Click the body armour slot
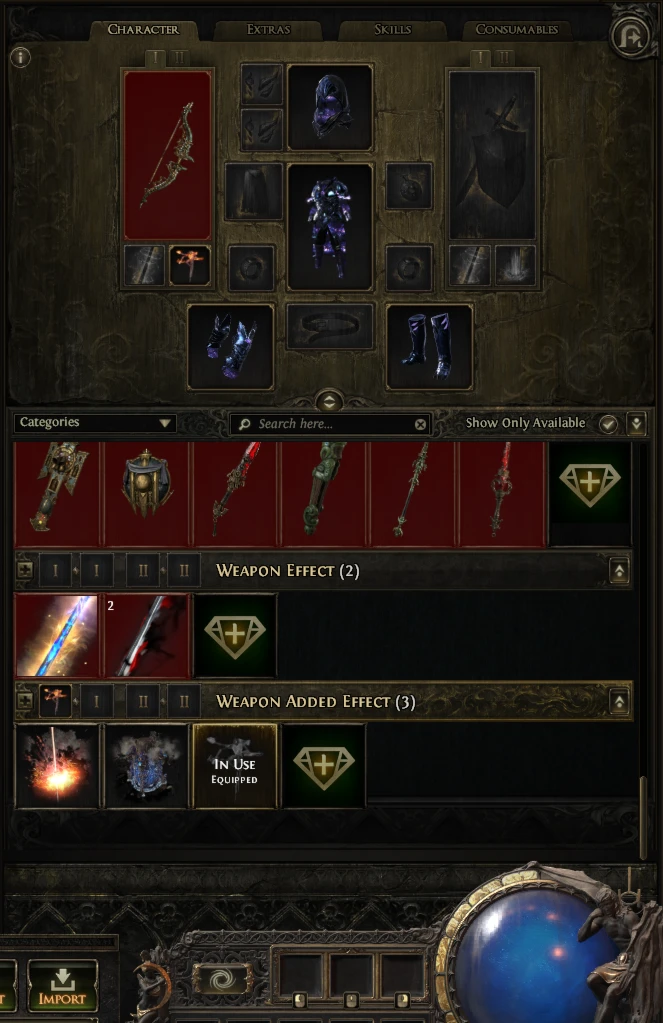 click(330, 227)
